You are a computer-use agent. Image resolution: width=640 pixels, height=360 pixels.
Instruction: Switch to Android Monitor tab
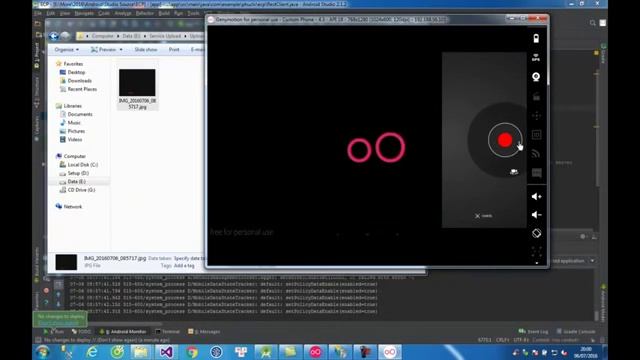123,332
